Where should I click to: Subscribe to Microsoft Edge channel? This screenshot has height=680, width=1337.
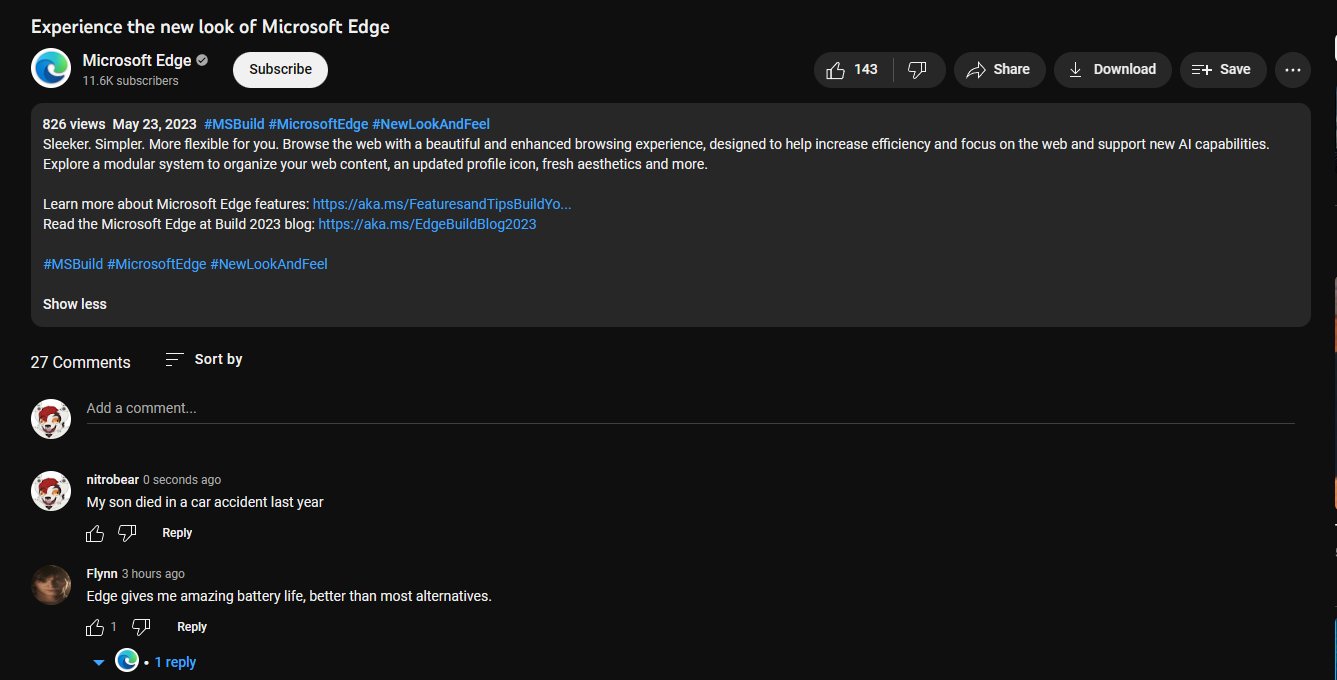[280, 70]
